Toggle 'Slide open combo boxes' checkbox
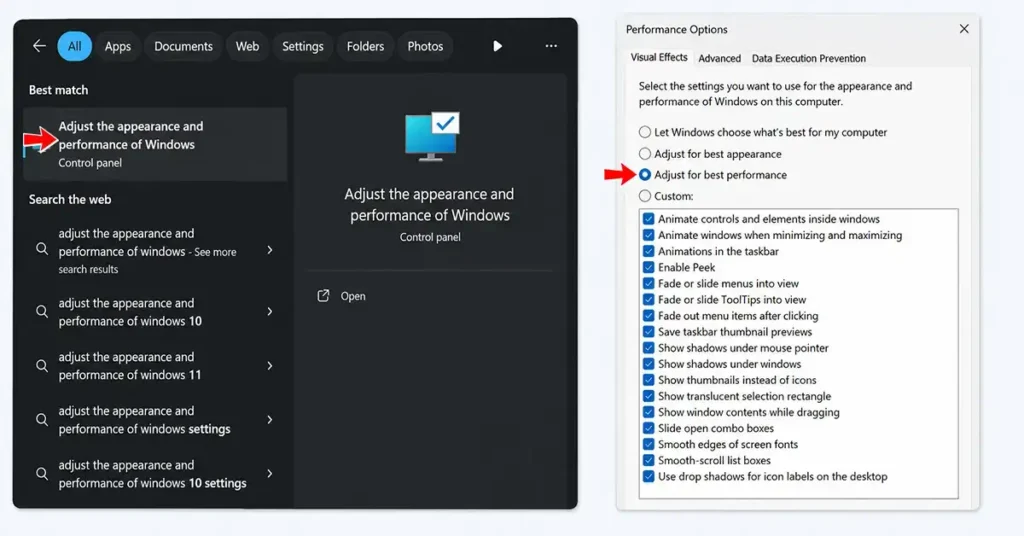1024x536 pixels. coord(648,428)
